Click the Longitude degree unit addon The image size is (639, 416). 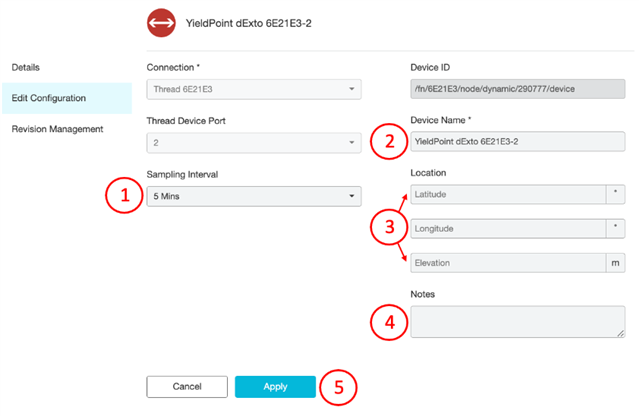point(615,229)
